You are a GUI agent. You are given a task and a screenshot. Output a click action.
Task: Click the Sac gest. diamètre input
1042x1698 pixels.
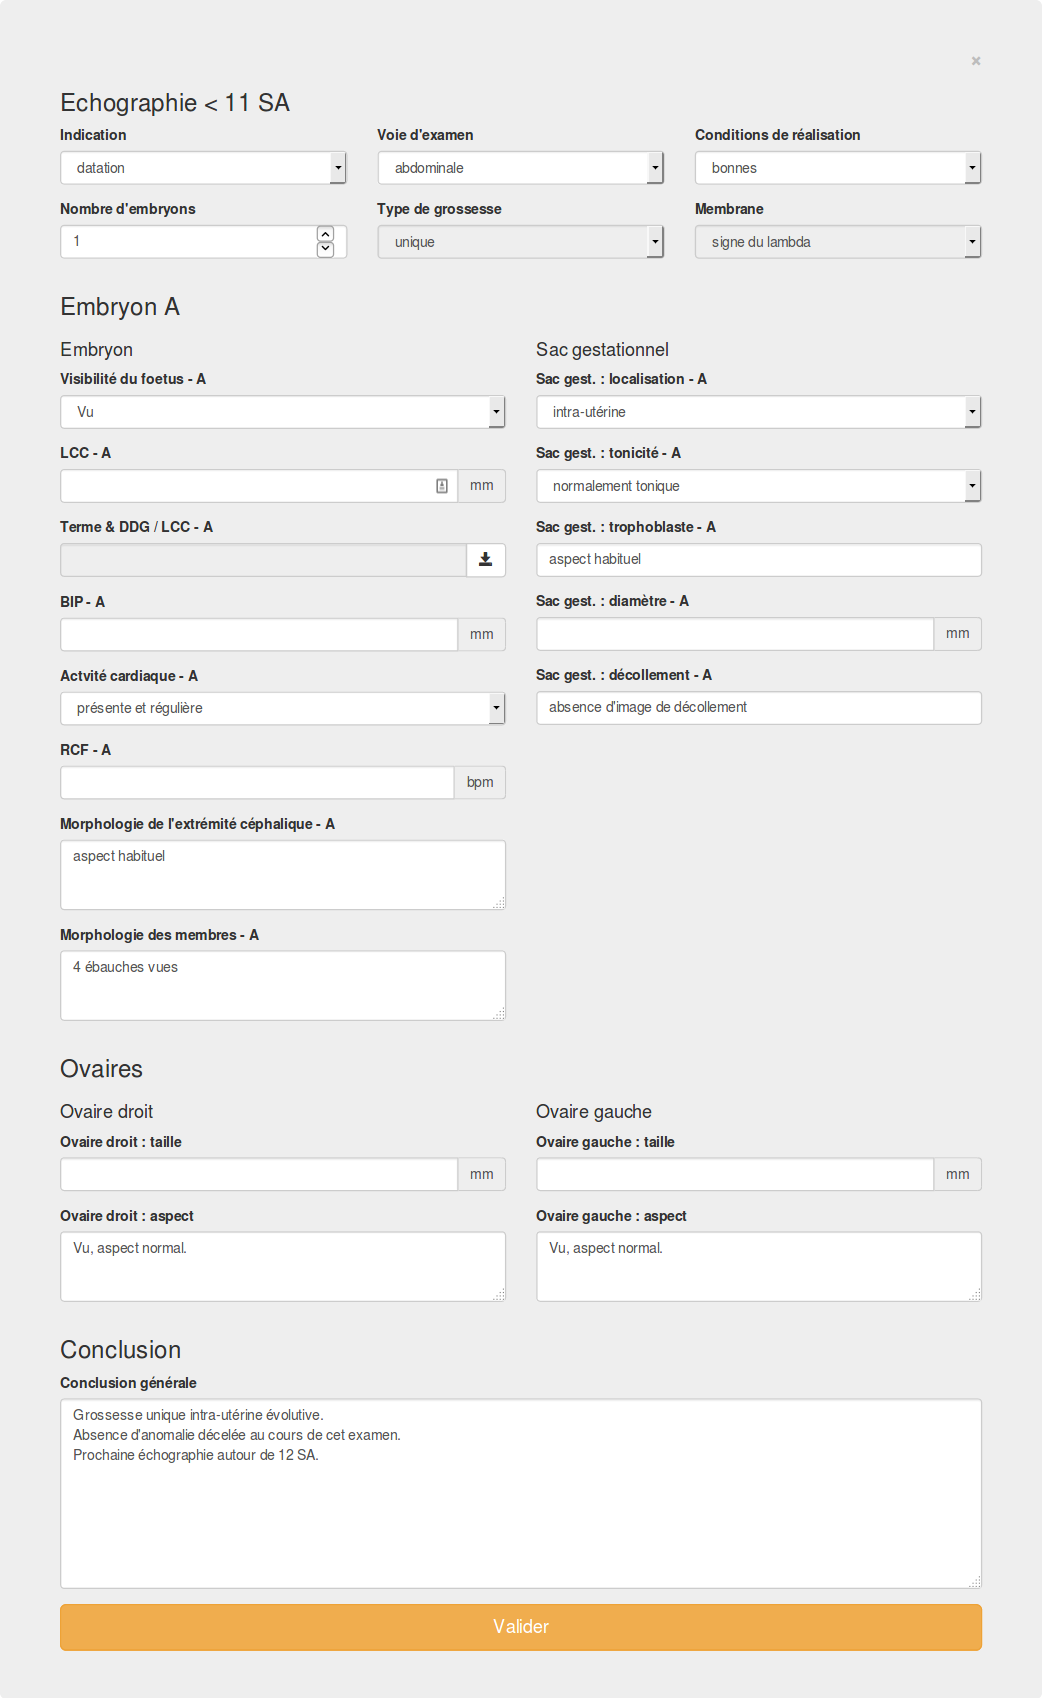point(735,634)
